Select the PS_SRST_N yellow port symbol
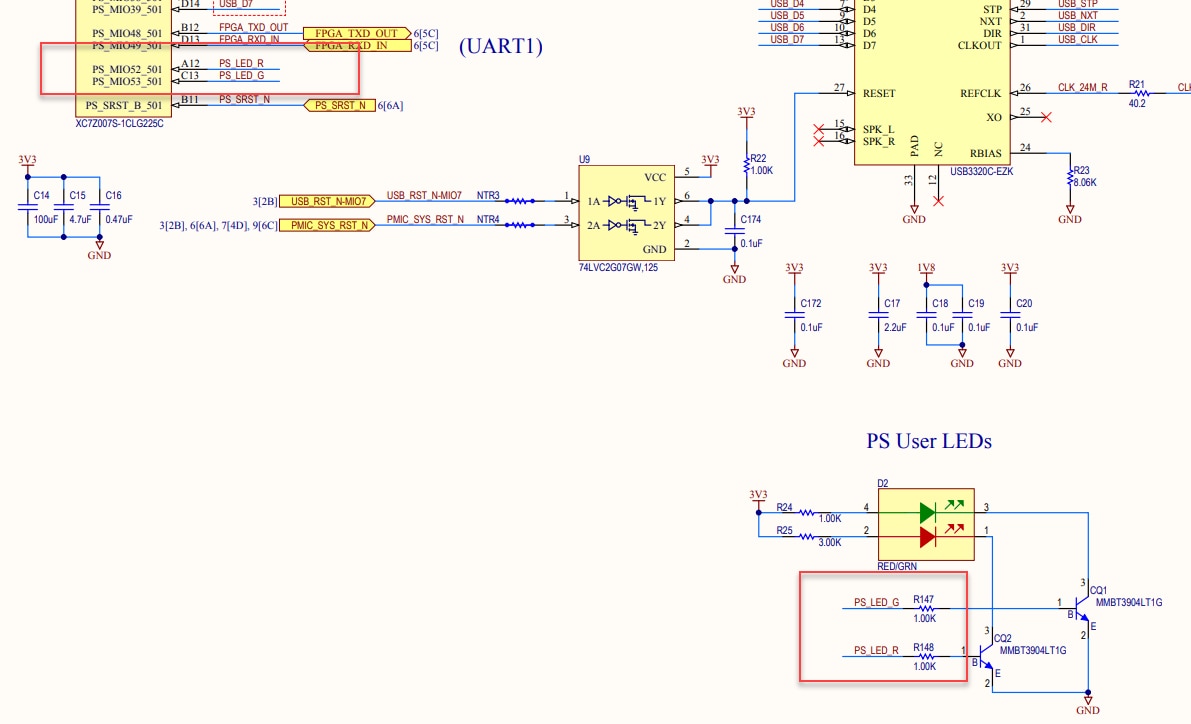The image size is (1191, 724). coord(340,106)
